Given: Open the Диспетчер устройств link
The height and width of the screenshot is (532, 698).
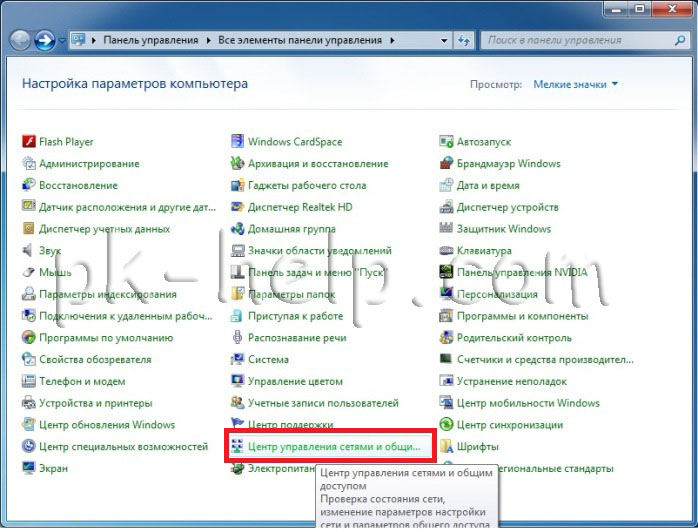Looking at the screenshot, I should 507,207.
